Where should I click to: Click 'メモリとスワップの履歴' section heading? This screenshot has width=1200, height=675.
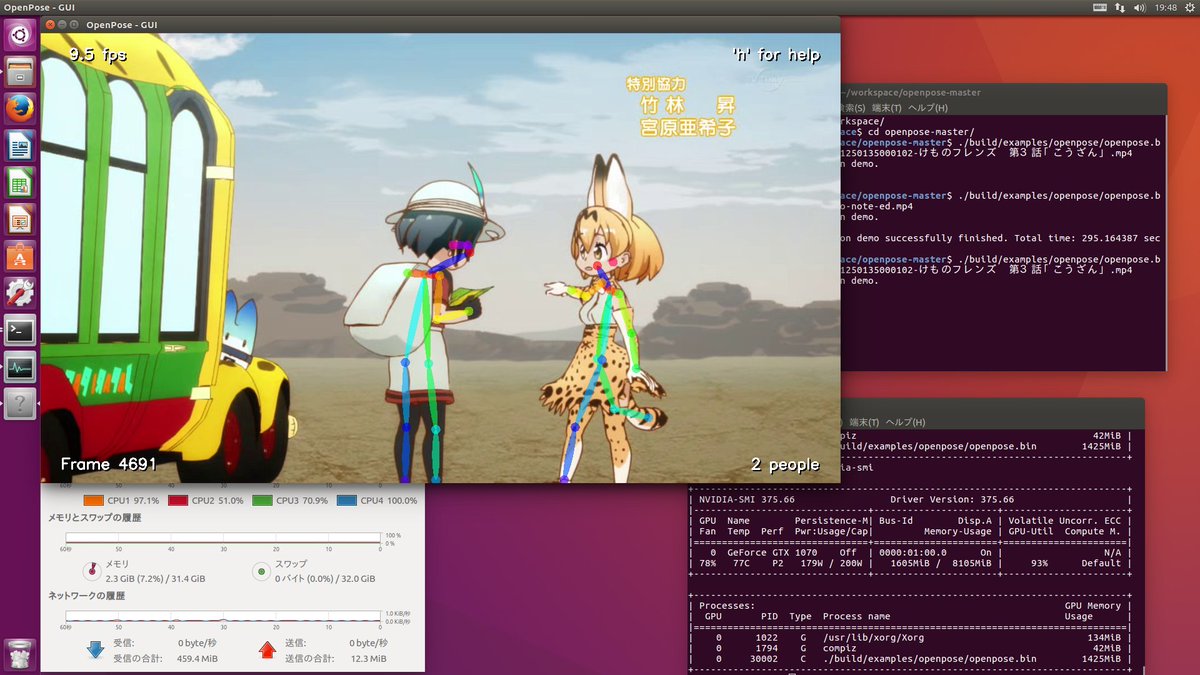(95, 518)
